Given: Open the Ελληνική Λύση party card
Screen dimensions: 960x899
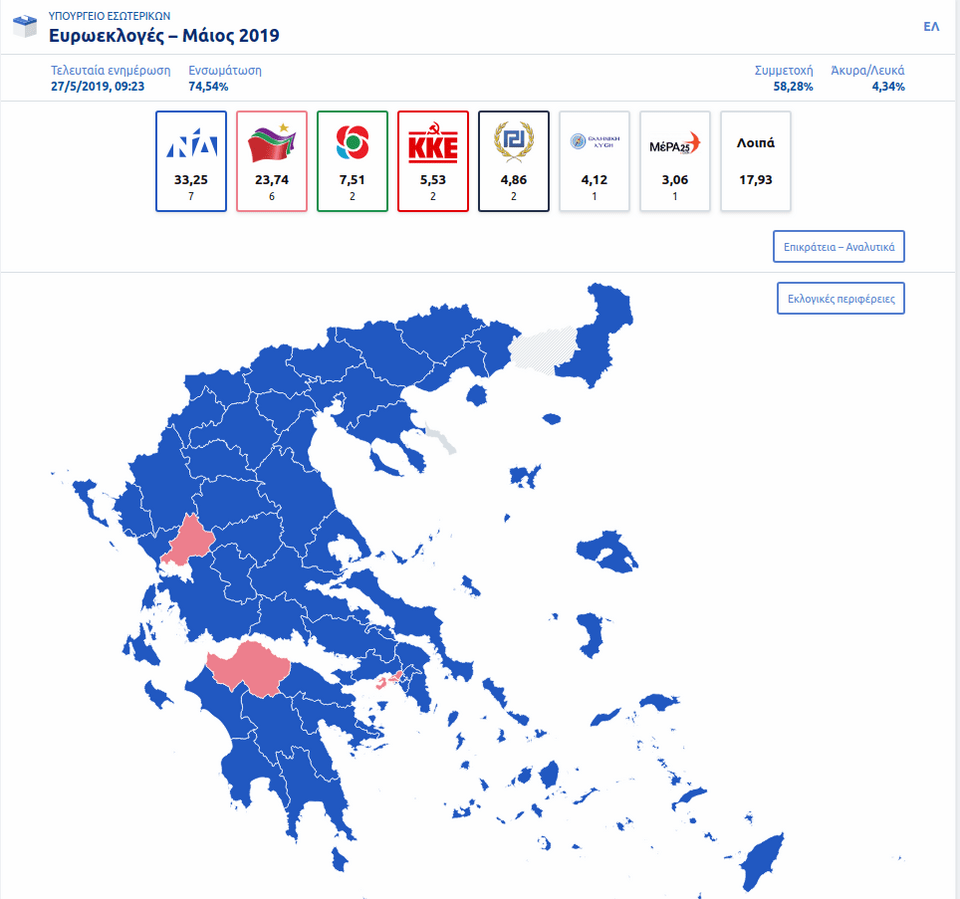Looking at the screenshot, I should coord(594,161).
